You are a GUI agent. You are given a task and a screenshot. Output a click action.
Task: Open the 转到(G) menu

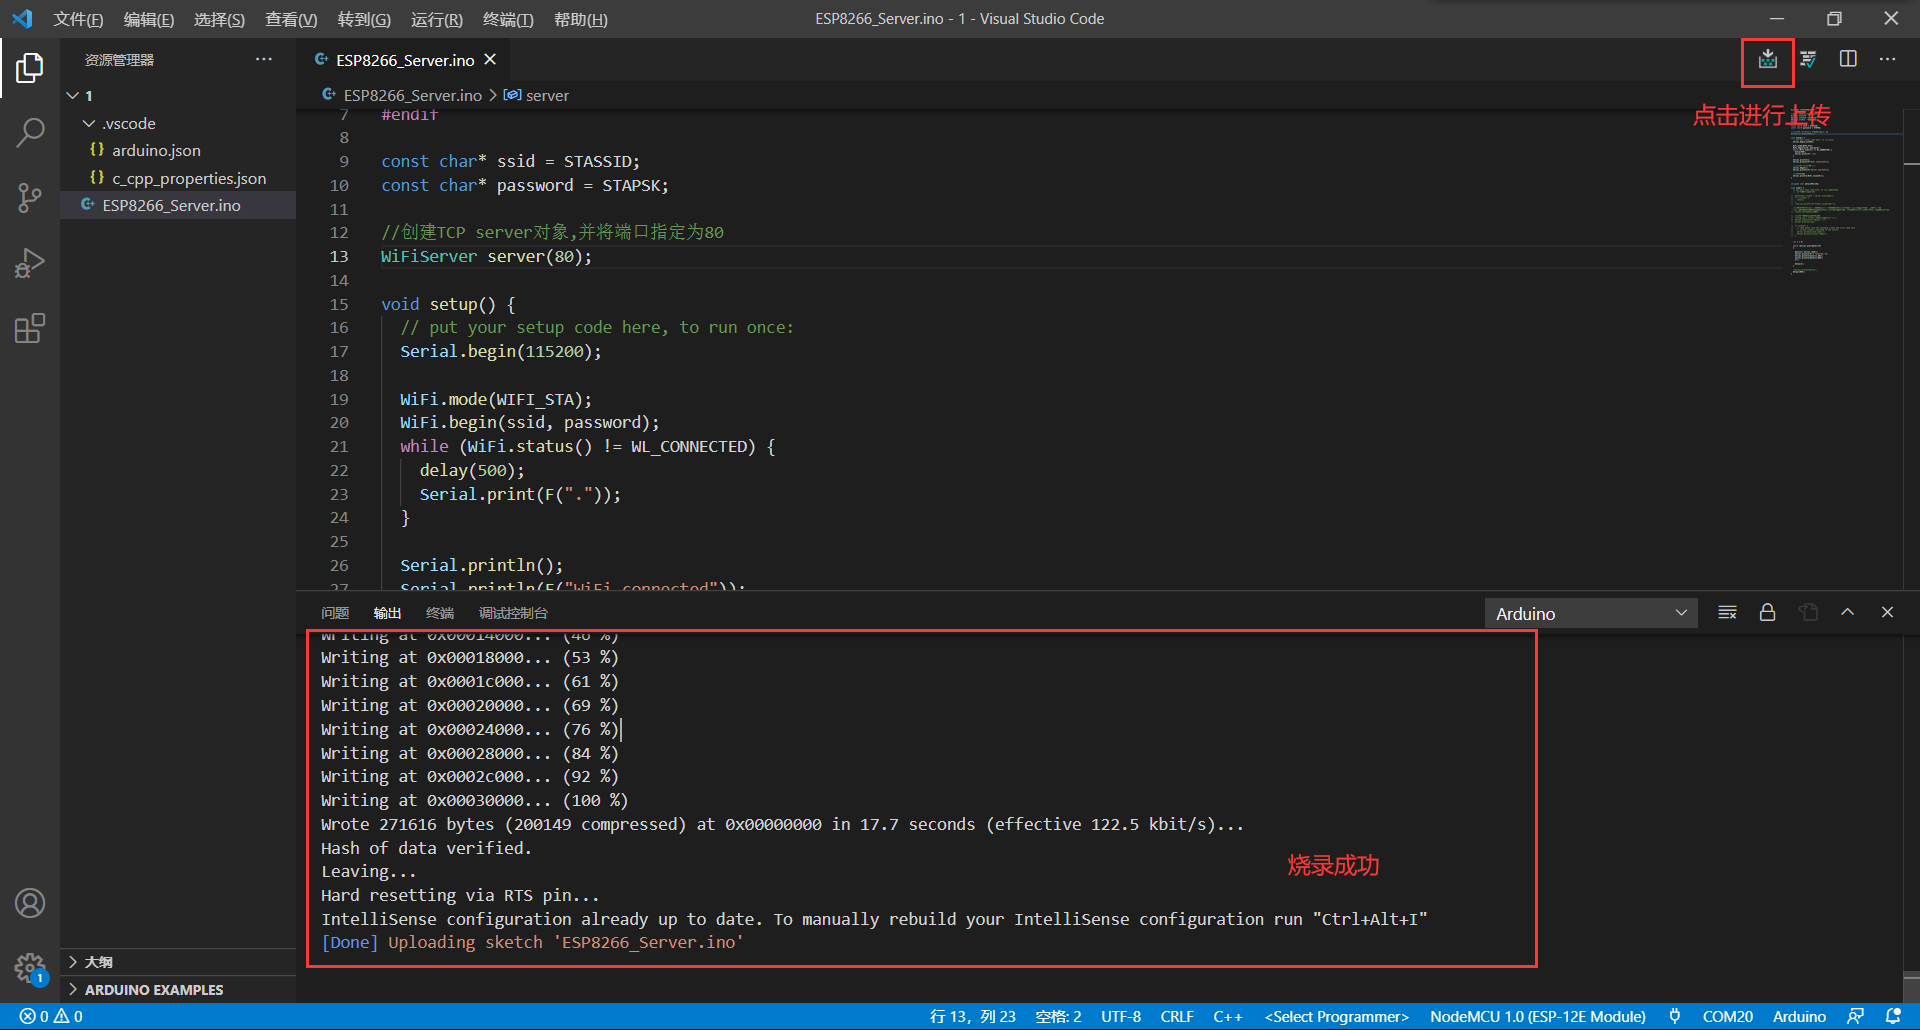click(x=364, y=20)
